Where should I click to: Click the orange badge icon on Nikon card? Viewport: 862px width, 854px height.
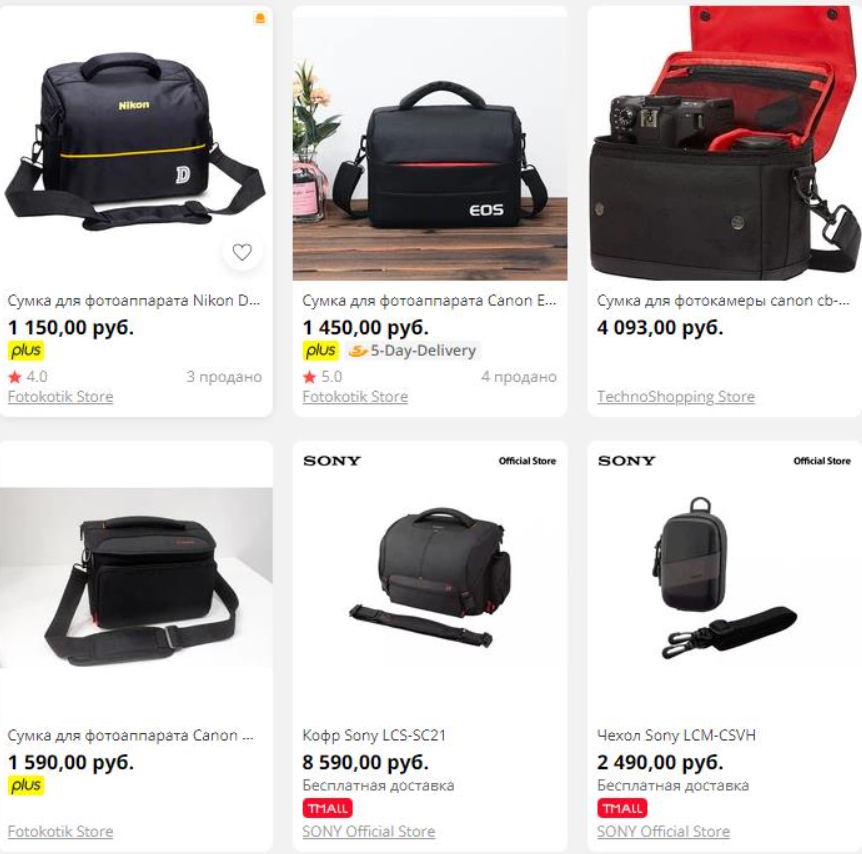pyautogui.click(x=260, y=18)
